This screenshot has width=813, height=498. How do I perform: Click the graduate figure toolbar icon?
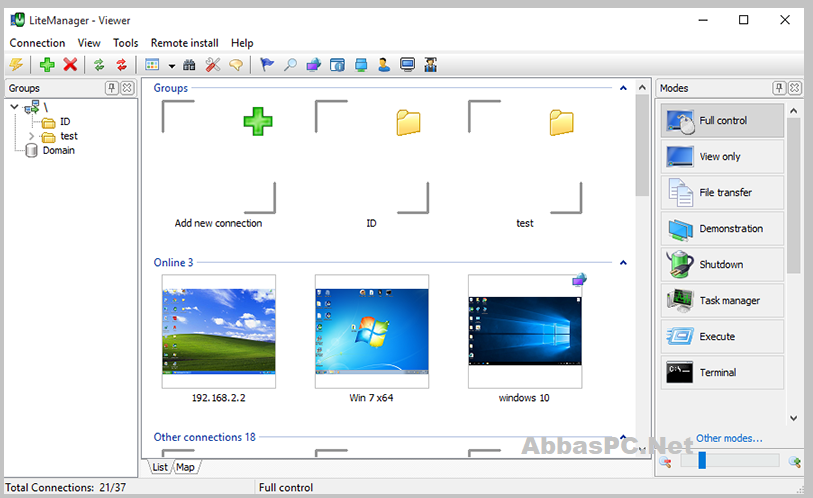coord(430,65)
